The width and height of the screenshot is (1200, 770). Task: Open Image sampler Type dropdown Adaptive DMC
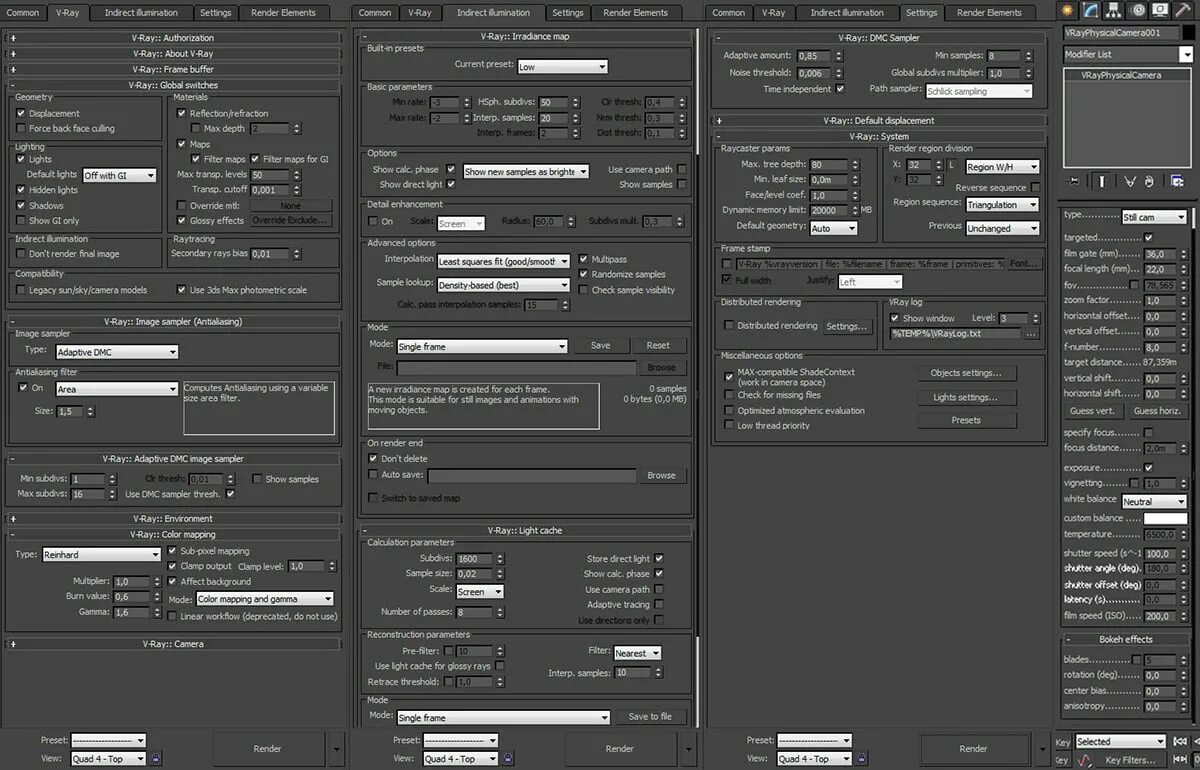116,351
